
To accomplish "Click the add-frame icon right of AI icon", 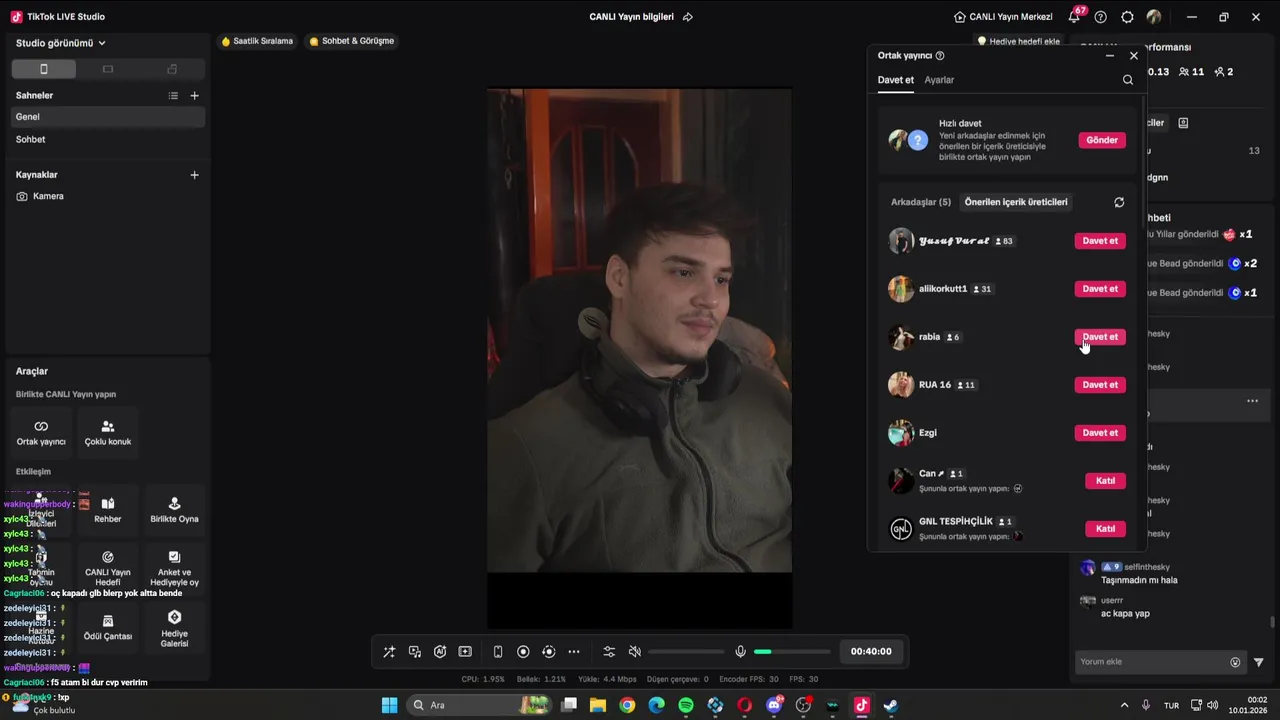I will [x=465, y=652].
